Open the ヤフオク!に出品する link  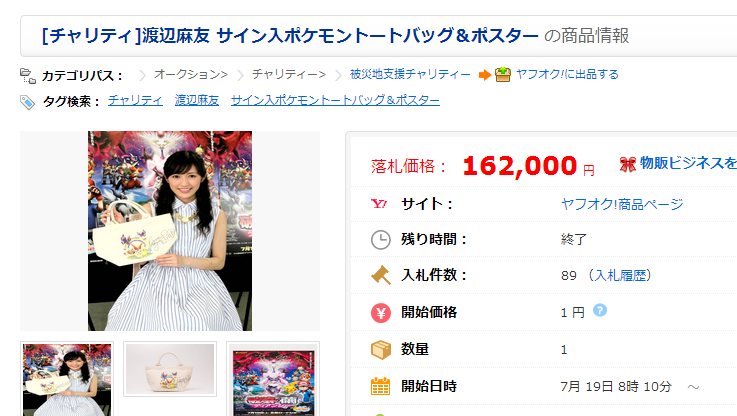tap(567, 74)
